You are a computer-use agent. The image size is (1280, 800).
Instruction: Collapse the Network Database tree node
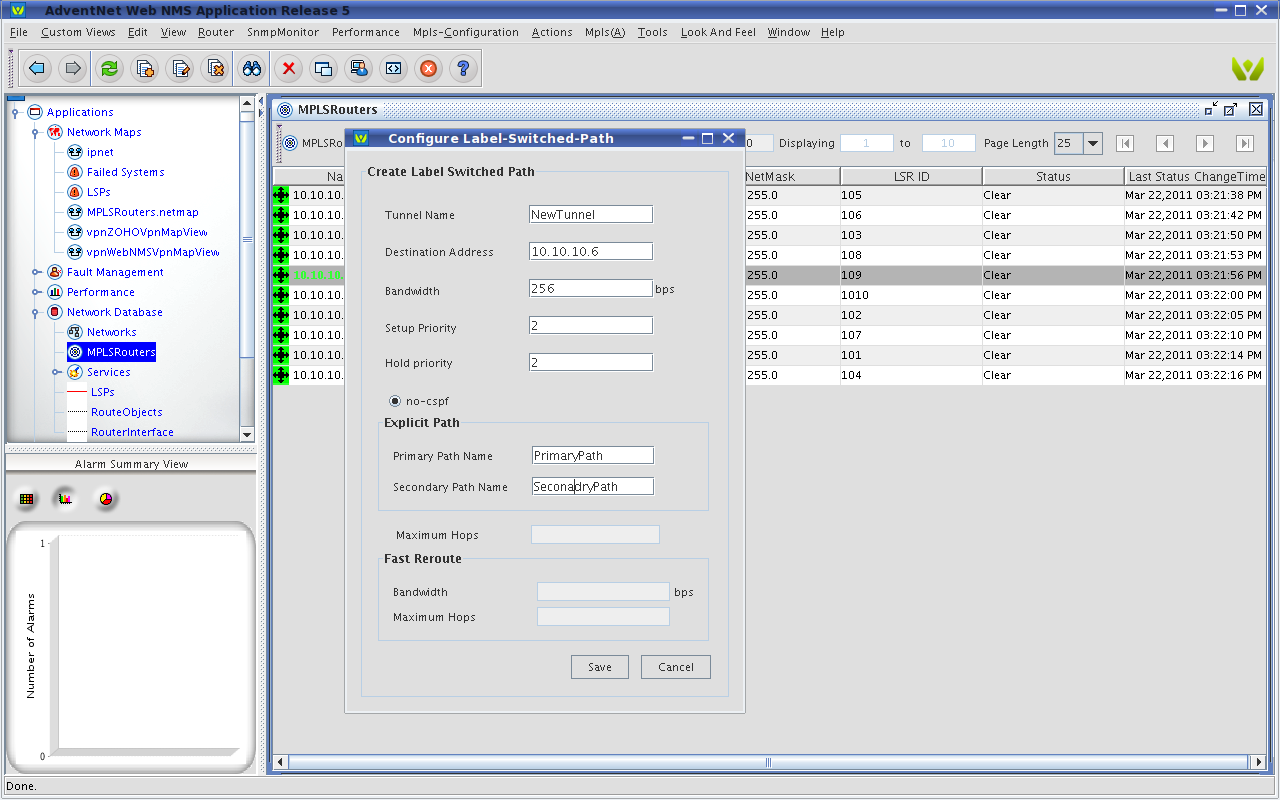tap(35, 312)
